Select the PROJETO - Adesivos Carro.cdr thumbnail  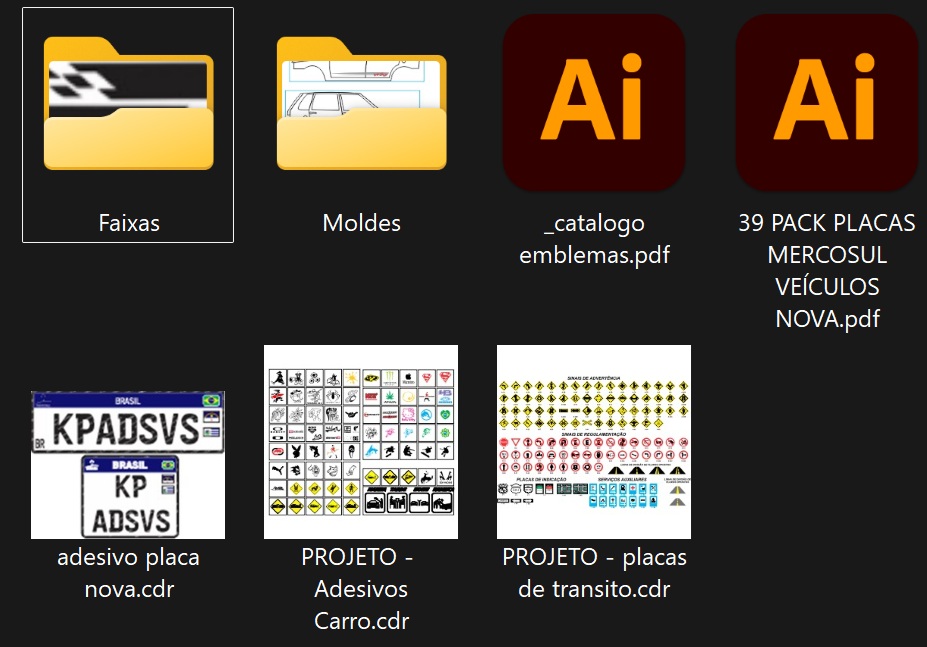point(361,442)
